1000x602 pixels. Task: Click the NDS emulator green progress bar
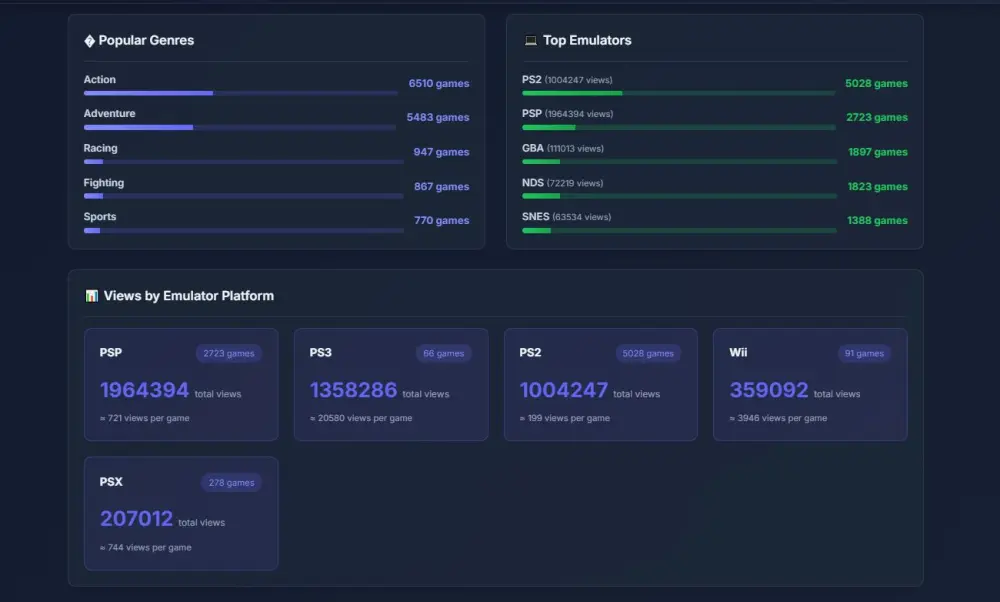[679, 196]
